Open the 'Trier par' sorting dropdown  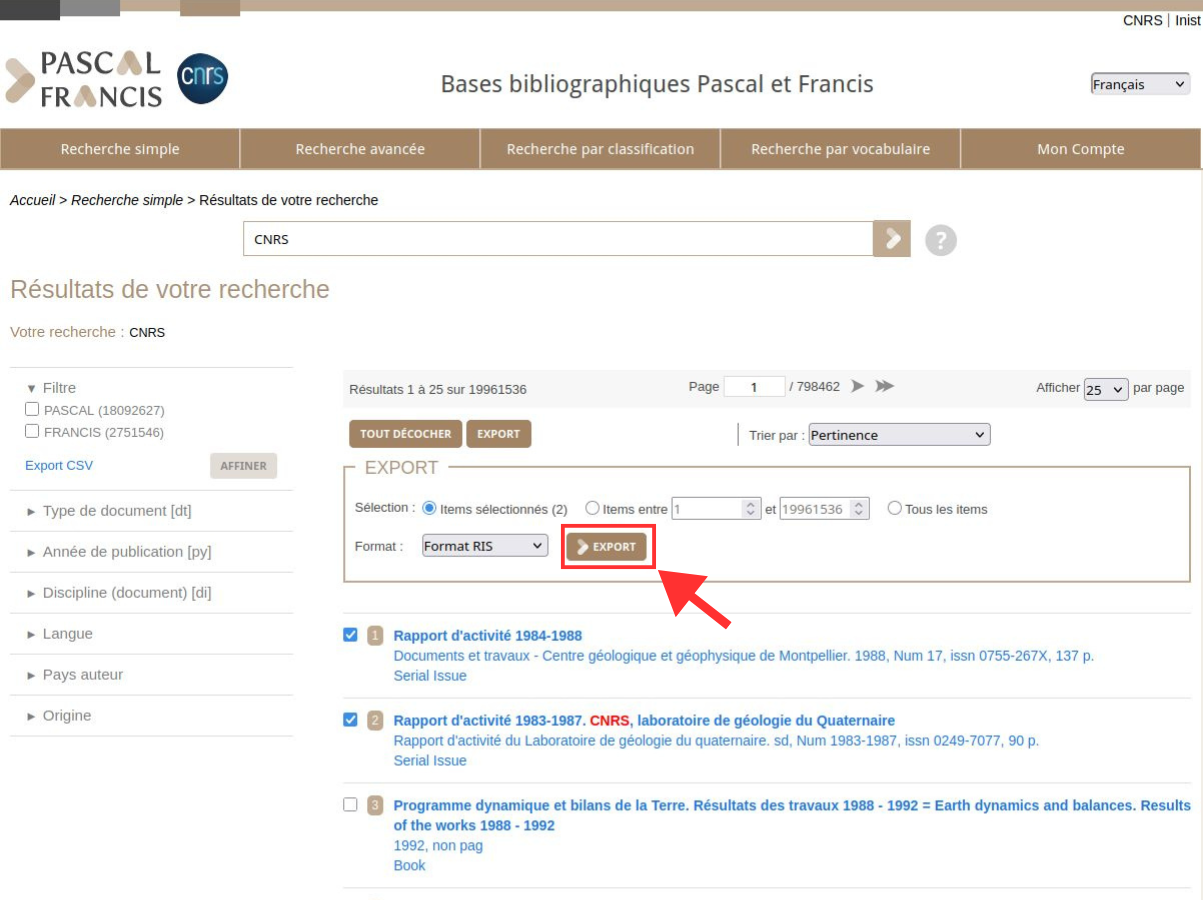(x=897, y=434)
